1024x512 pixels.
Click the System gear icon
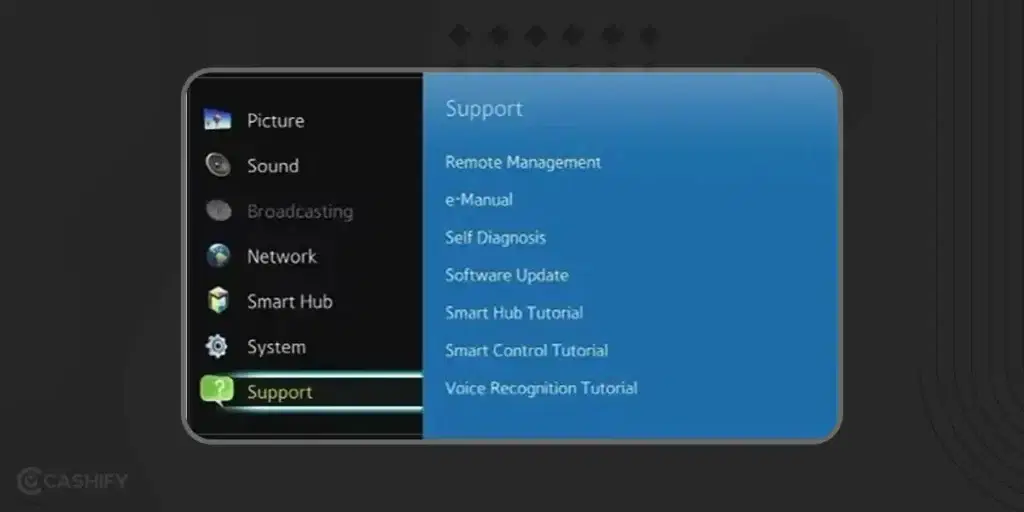point(217,346)
